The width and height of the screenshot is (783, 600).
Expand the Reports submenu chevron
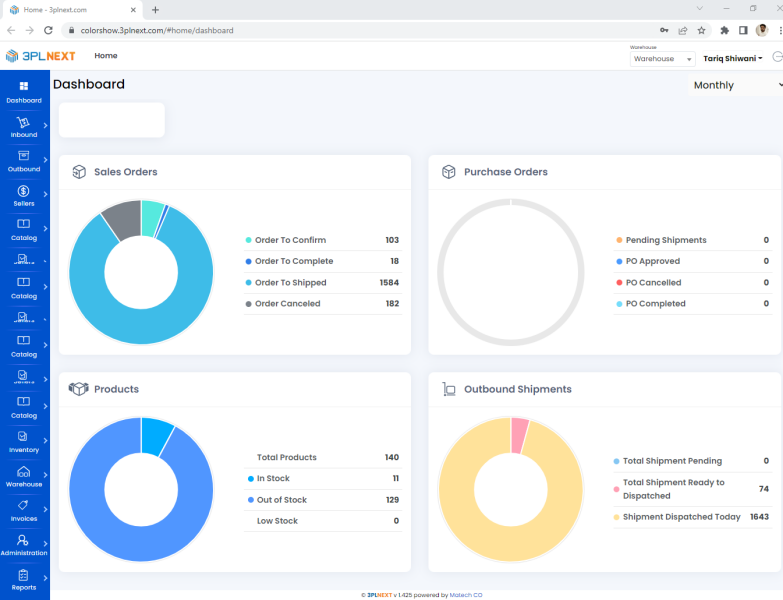click(45, 578)
